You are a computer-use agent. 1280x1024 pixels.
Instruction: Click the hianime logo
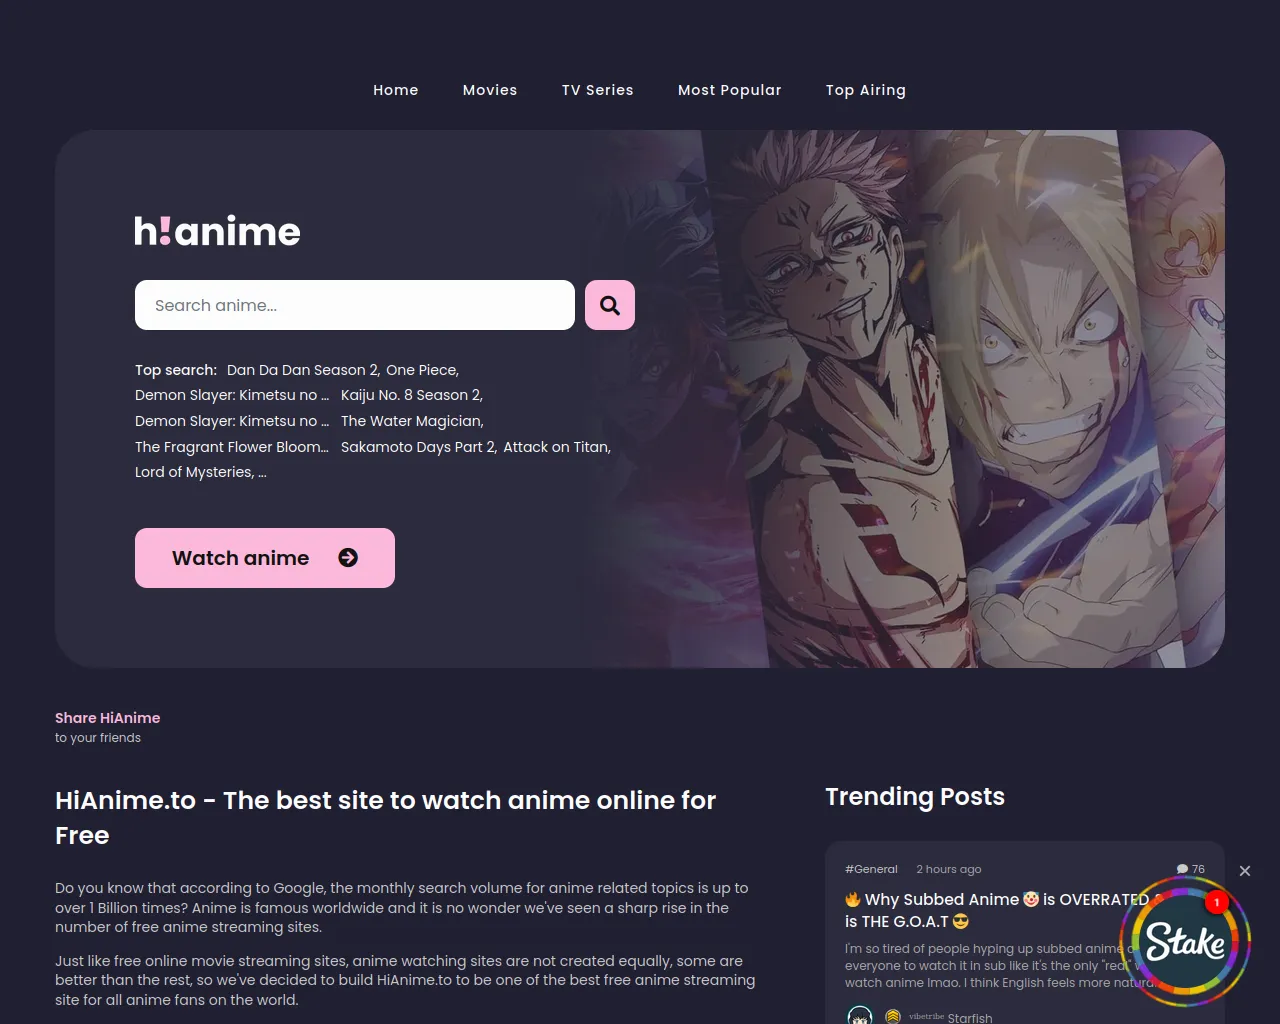pos(218,231)
